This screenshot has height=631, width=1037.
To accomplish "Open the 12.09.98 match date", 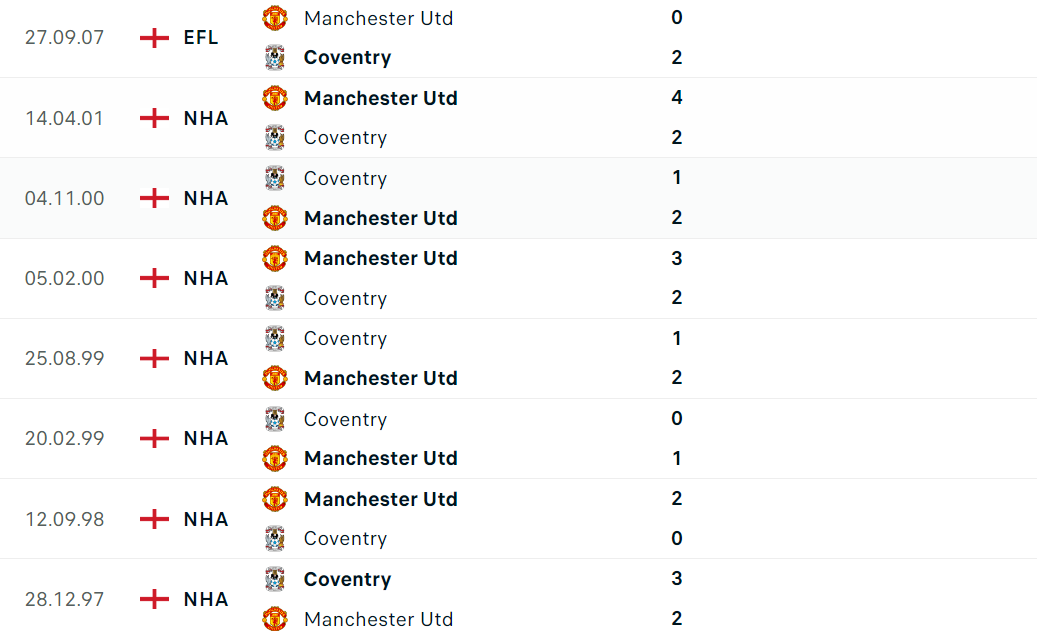I will click(x=64, y=519).
